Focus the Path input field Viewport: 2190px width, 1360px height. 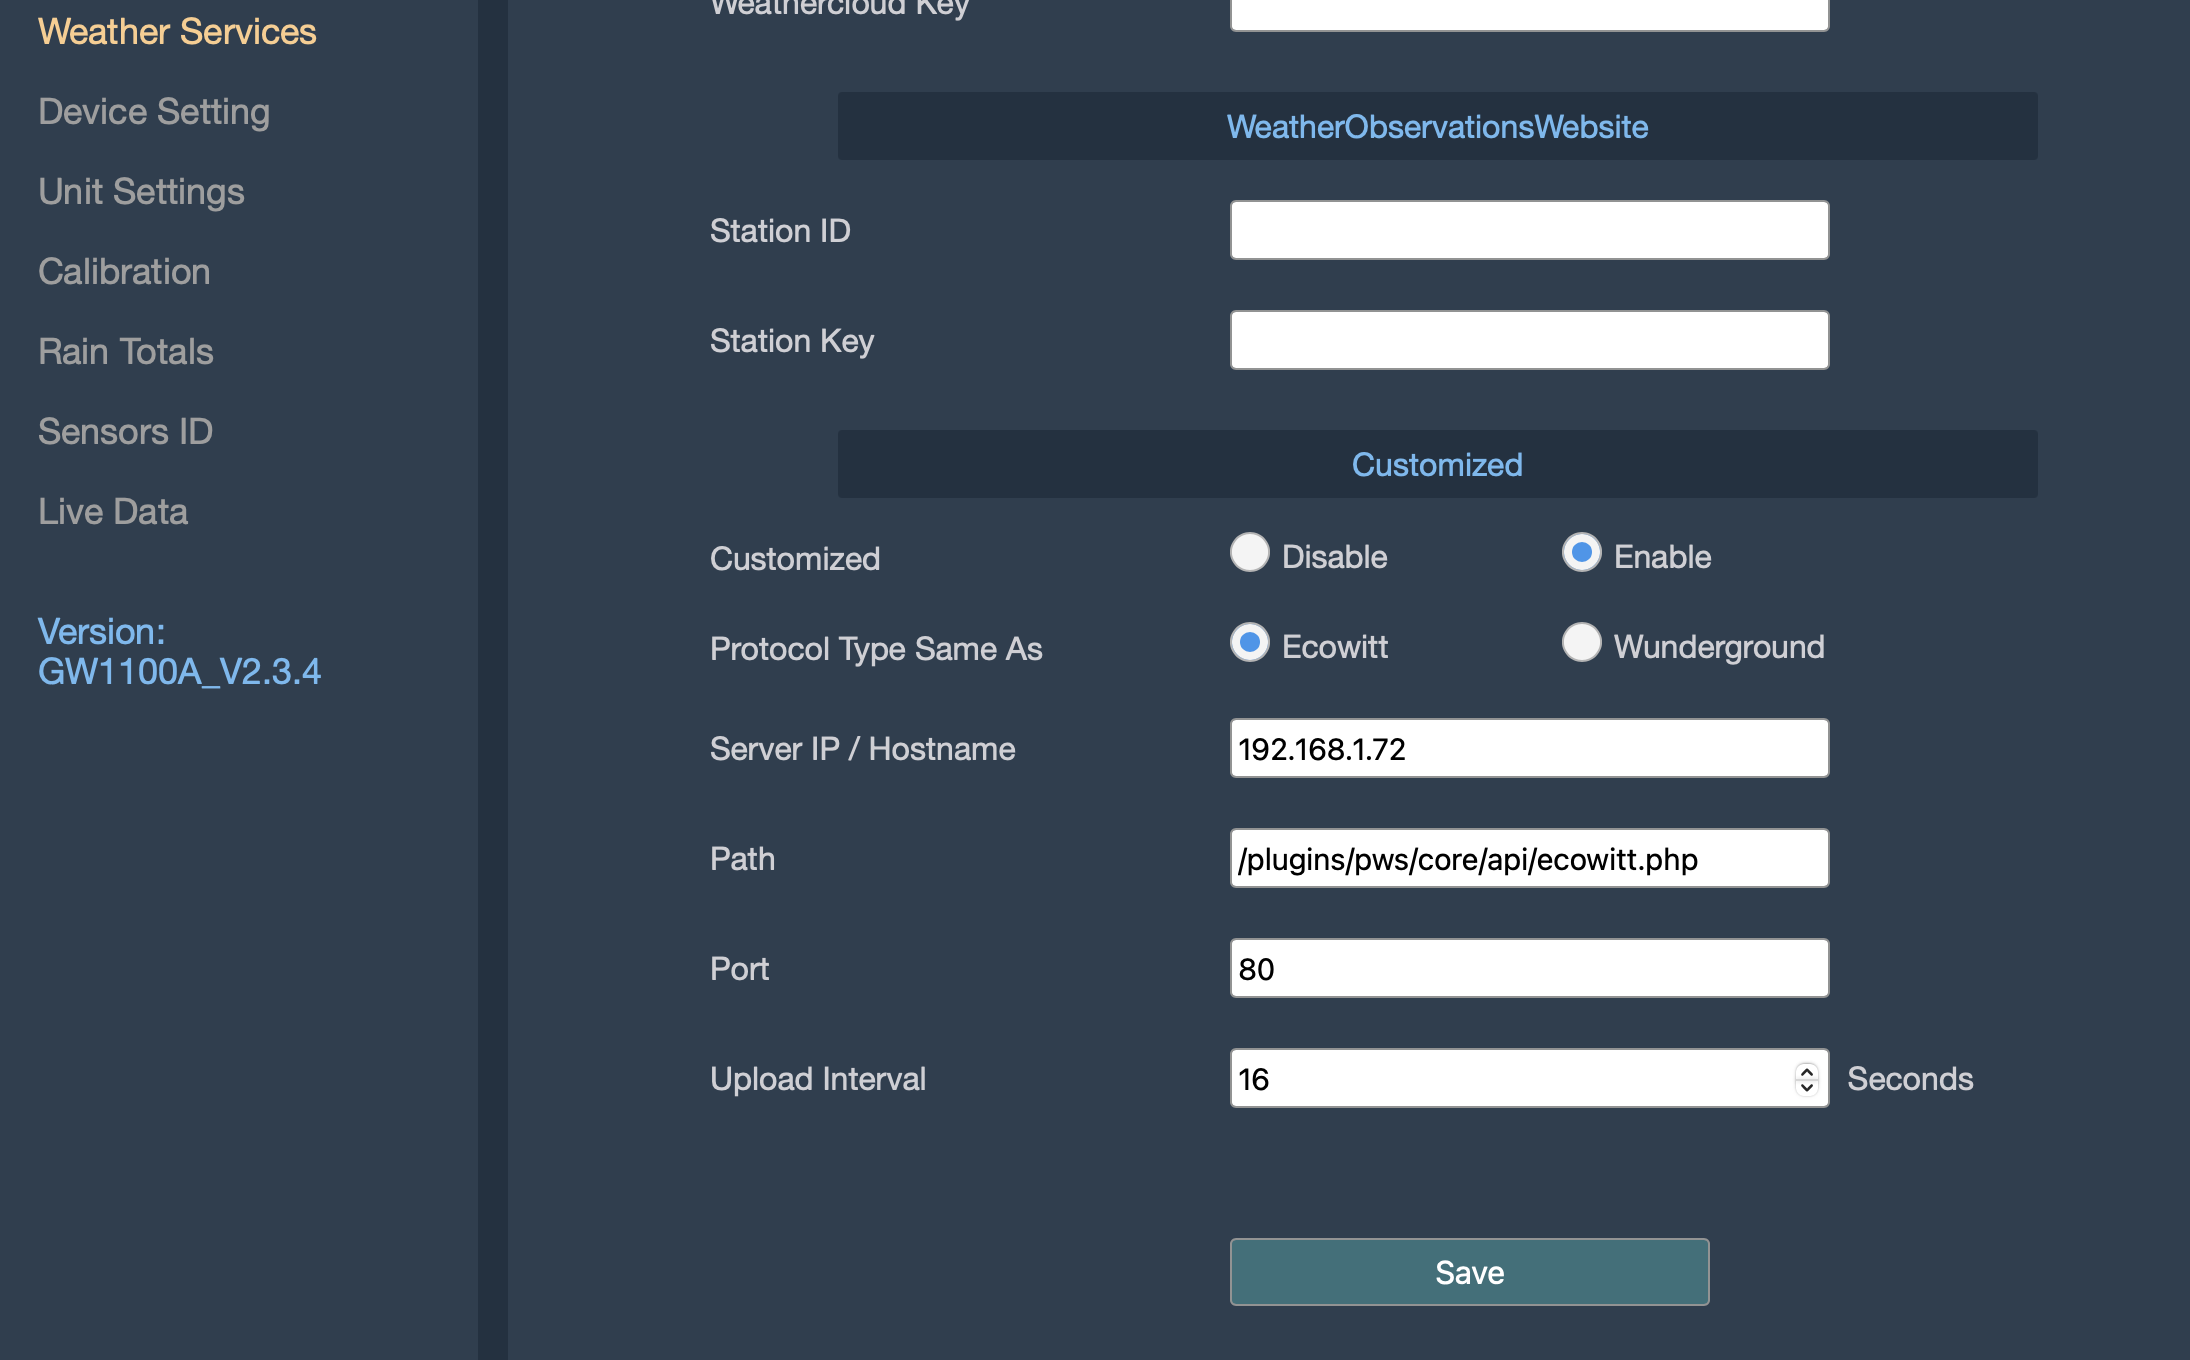point(1529,858)
